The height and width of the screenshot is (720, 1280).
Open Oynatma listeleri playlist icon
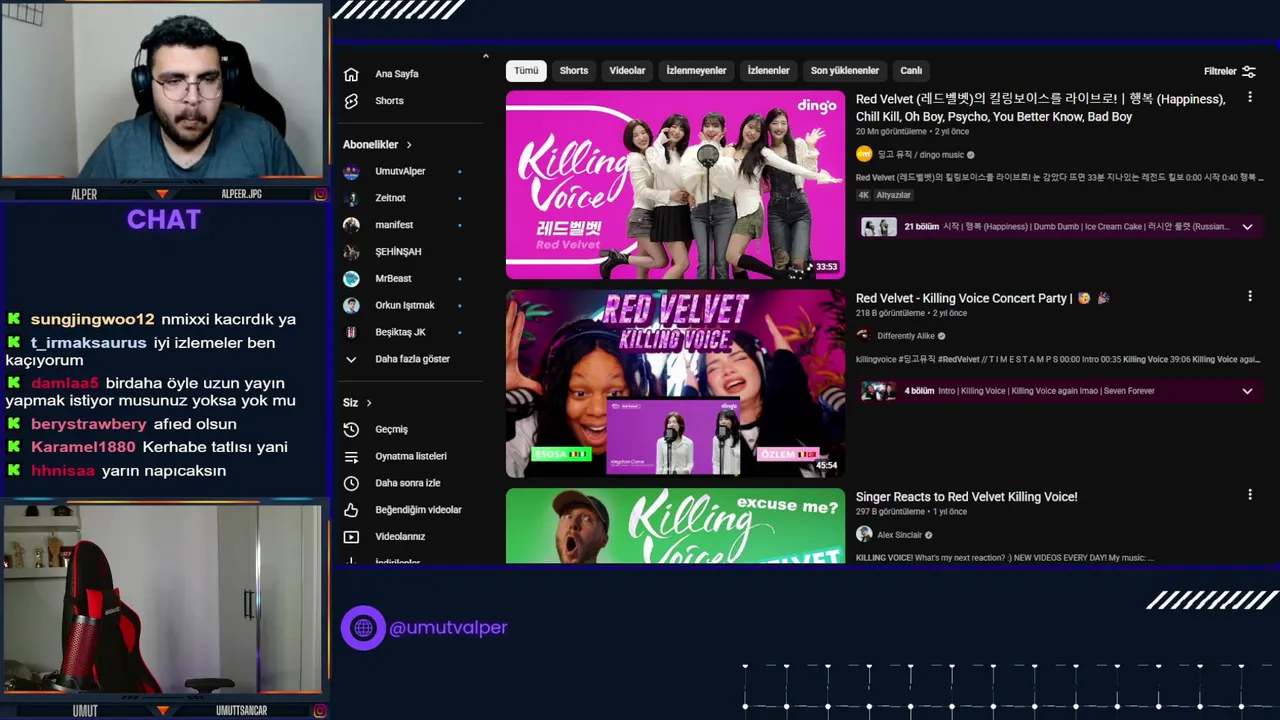[351, 456]
